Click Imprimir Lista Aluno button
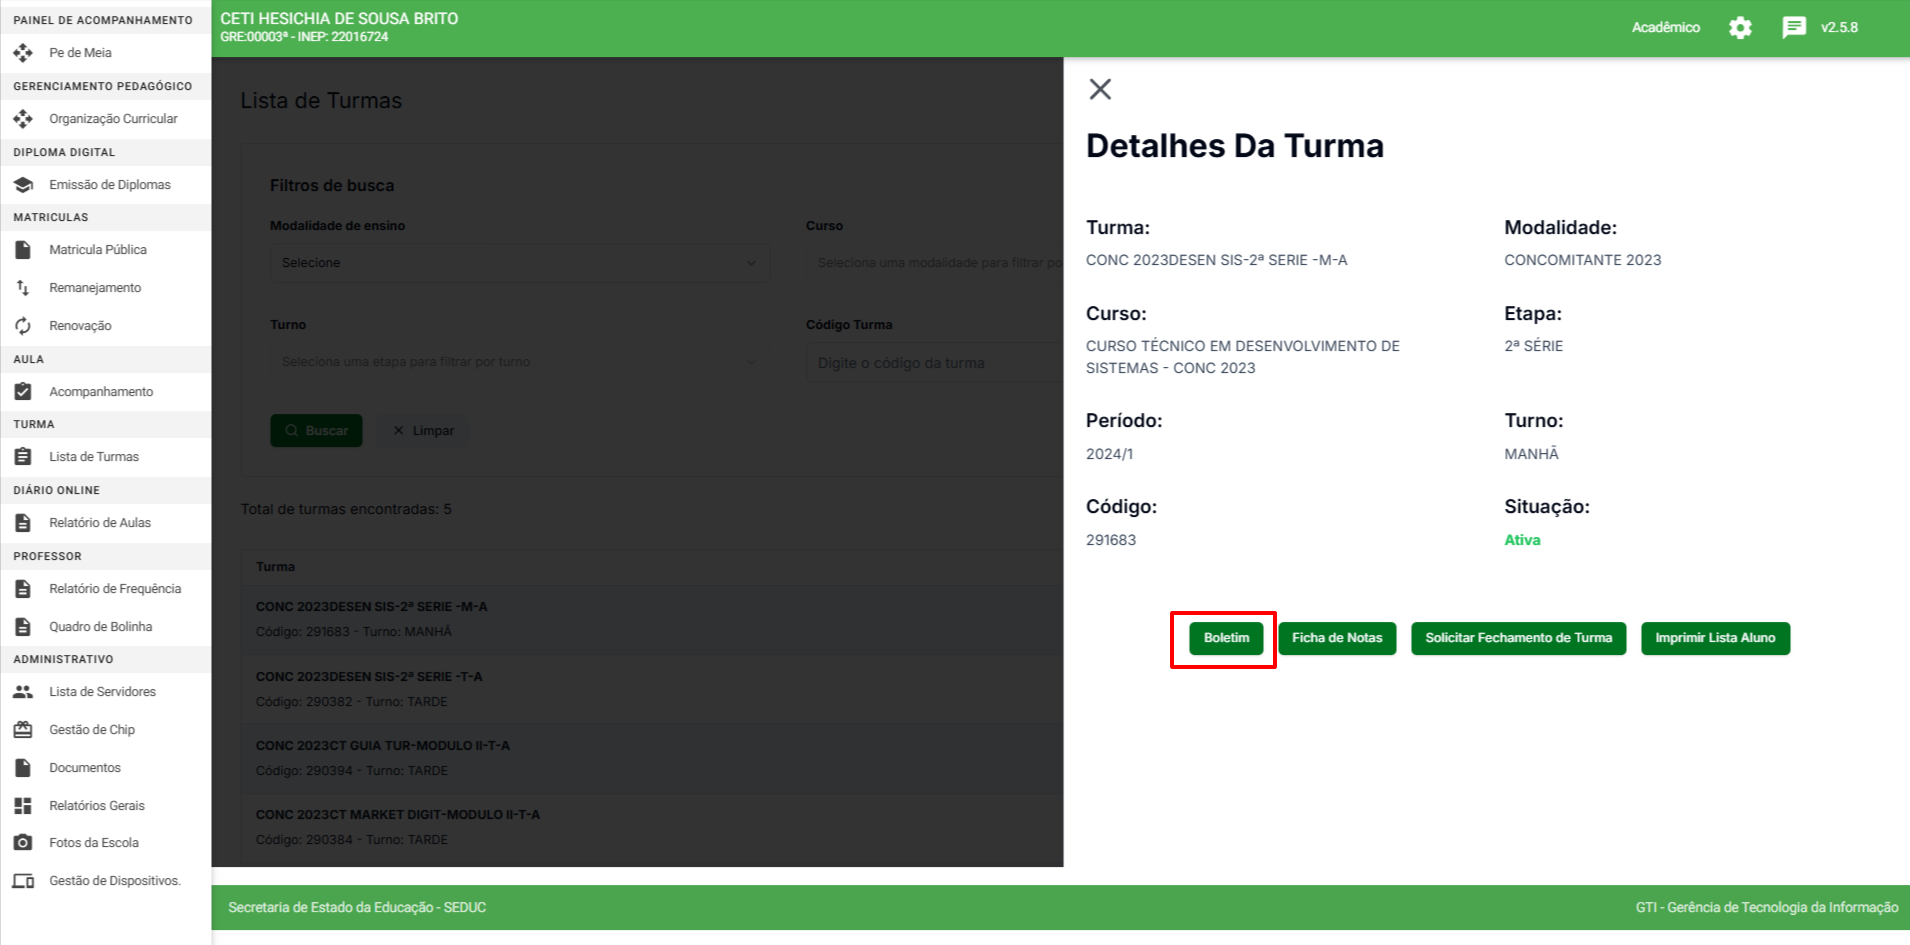 [1715, 638]
